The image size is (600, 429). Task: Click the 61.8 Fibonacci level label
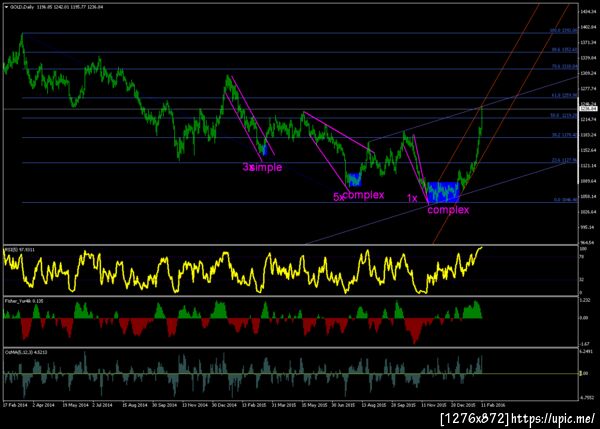click(x=564, y=95)
